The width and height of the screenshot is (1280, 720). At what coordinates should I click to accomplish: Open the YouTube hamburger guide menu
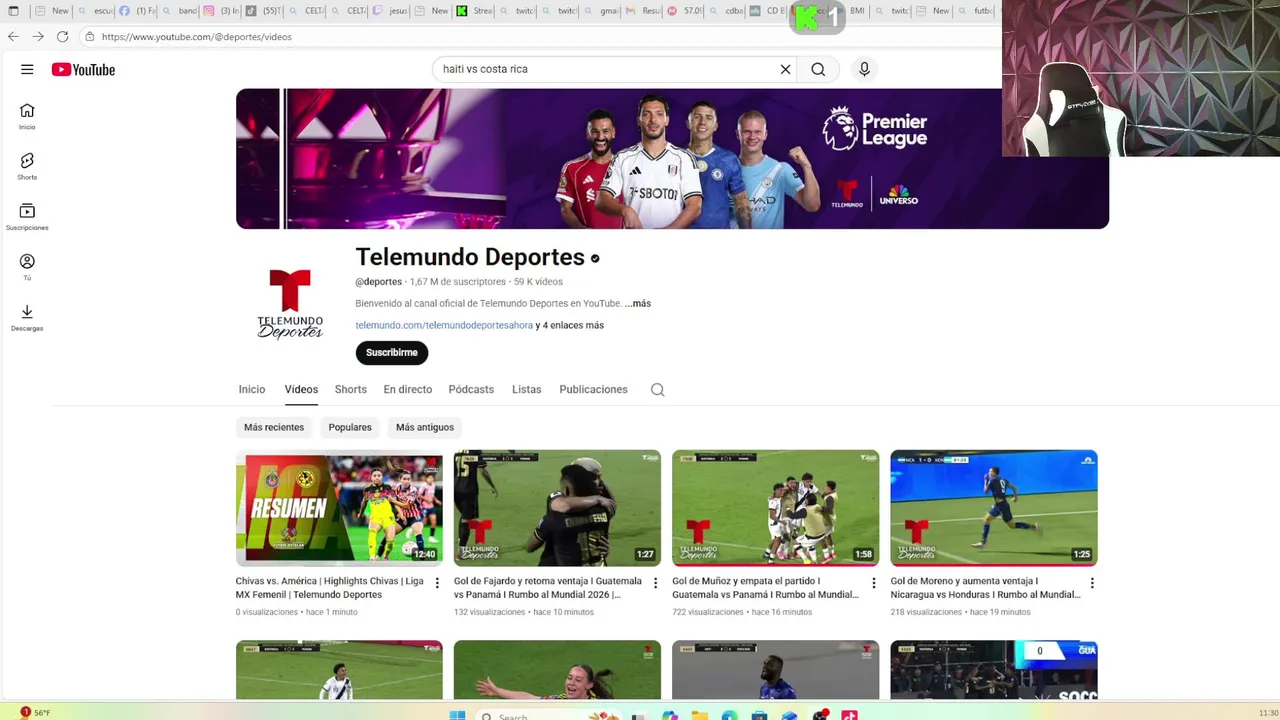[x=27, y=69]
